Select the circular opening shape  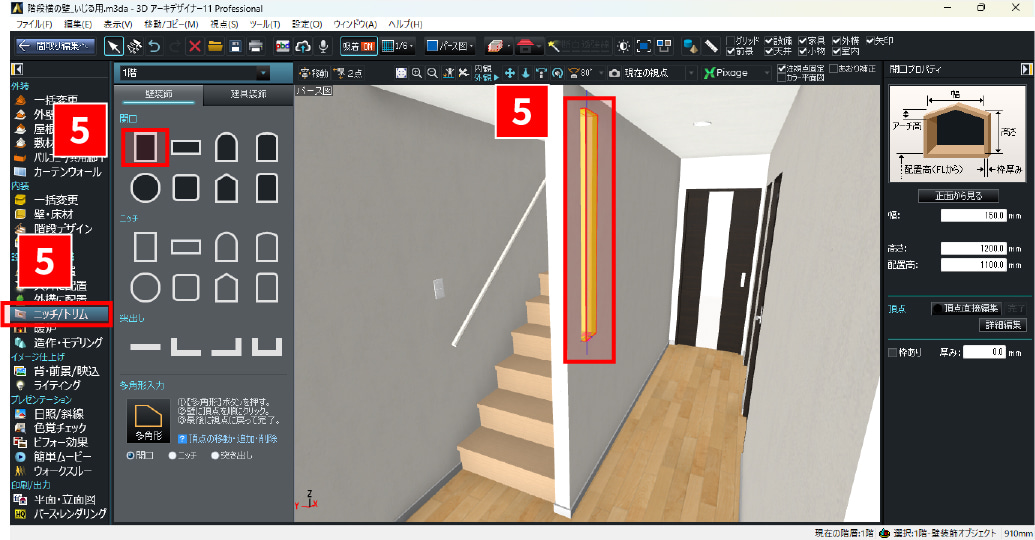(145, 188)
